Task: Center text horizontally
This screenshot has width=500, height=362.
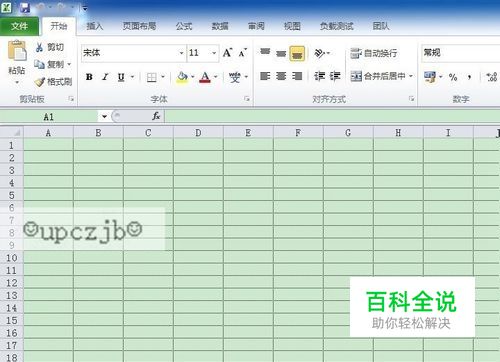Action: click(x=281, y=76)
